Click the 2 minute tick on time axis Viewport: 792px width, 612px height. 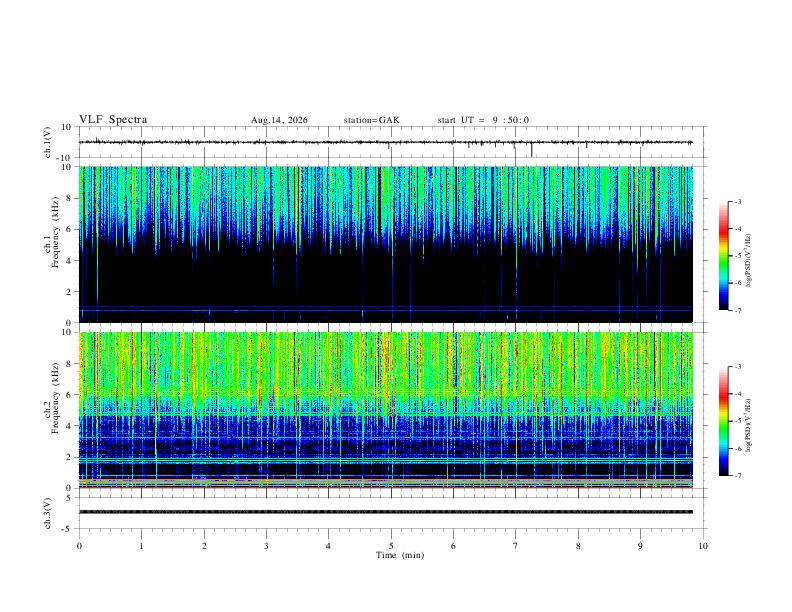pos(204,546)
